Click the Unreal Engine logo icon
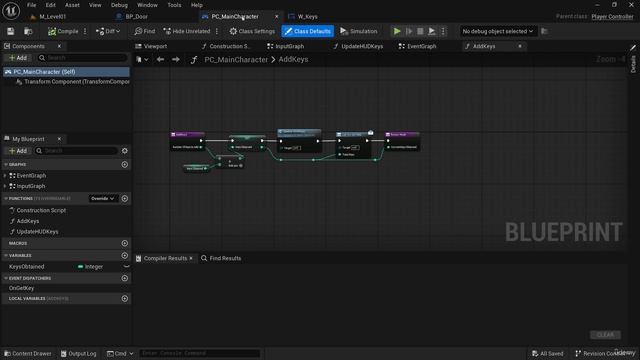Viewport: 640px width, 360px height. coord(11,11)
